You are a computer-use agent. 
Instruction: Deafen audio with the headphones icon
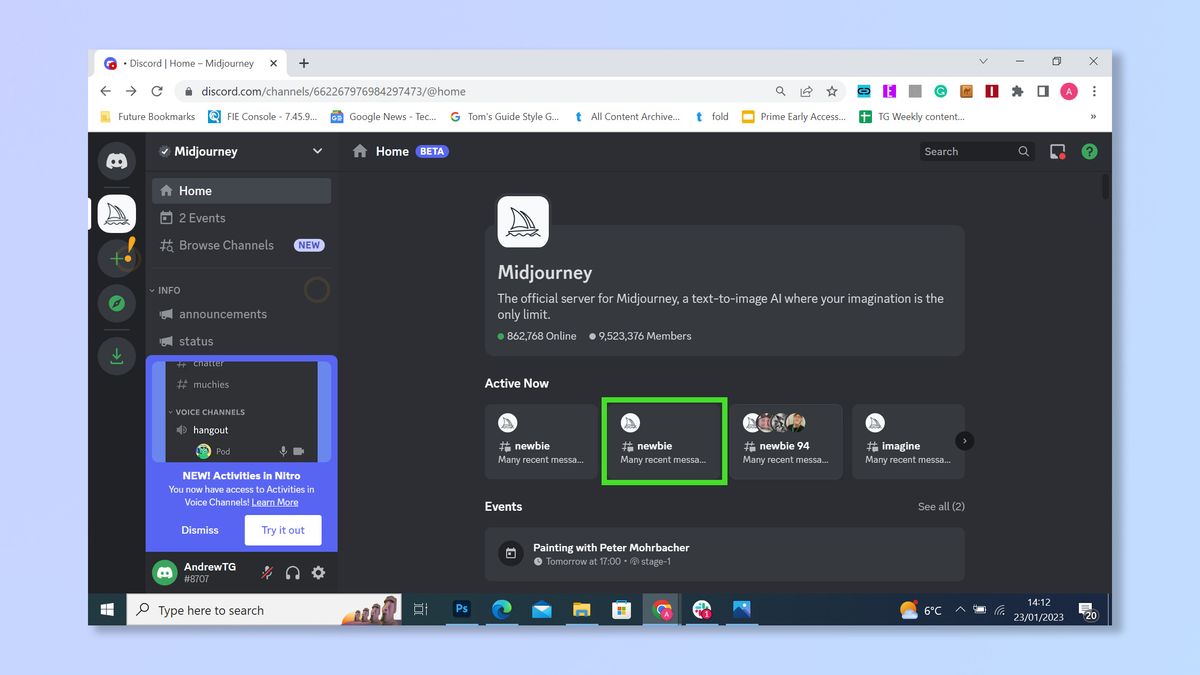pos(294,572)
